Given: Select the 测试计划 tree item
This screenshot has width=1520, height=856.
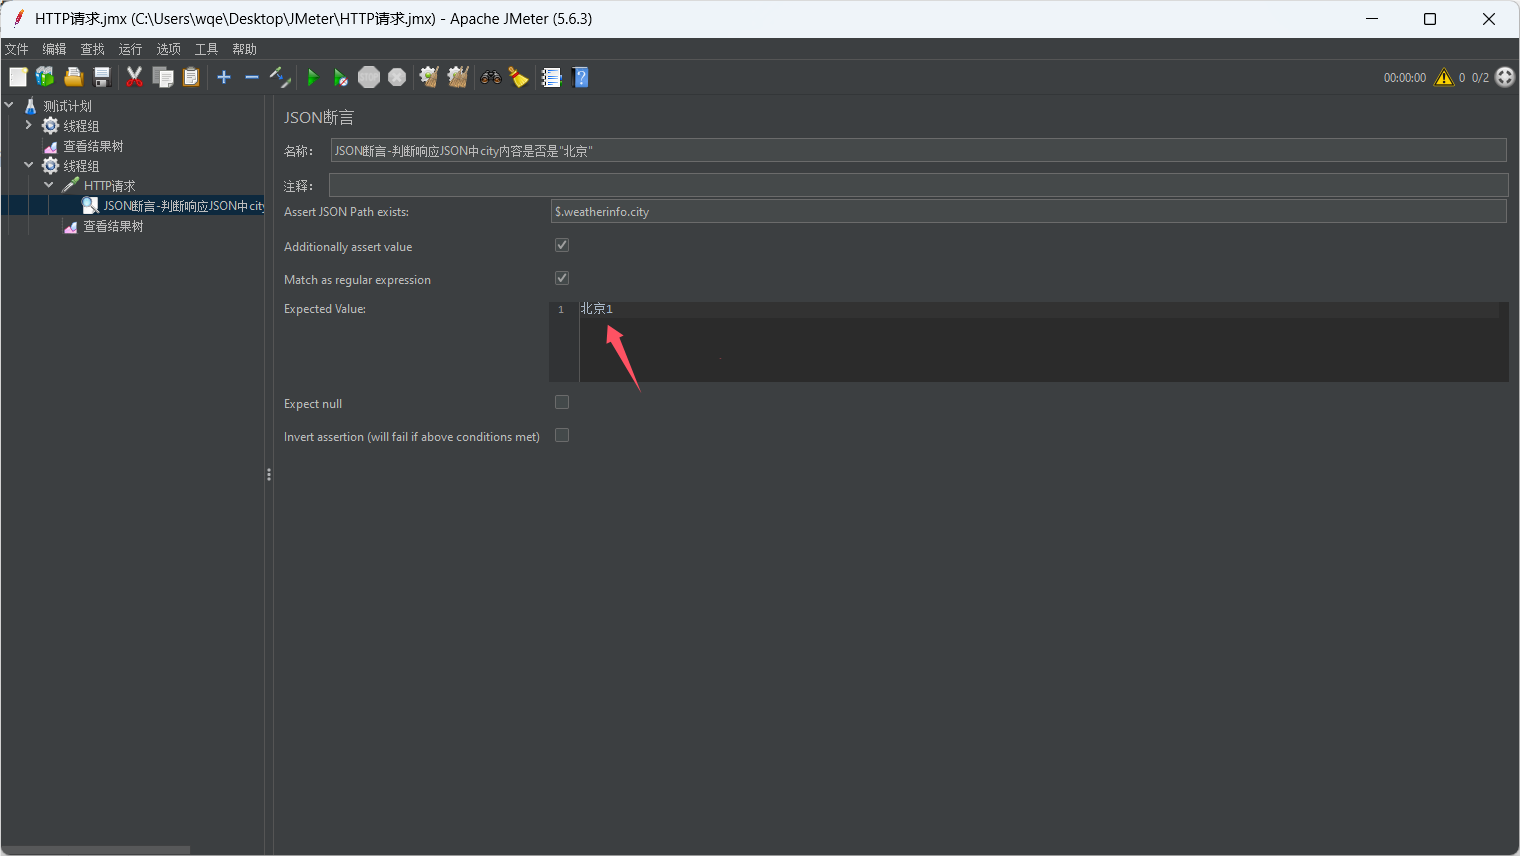Looking at the screenshot, I should pyautogui.click(x=67, y=106).
